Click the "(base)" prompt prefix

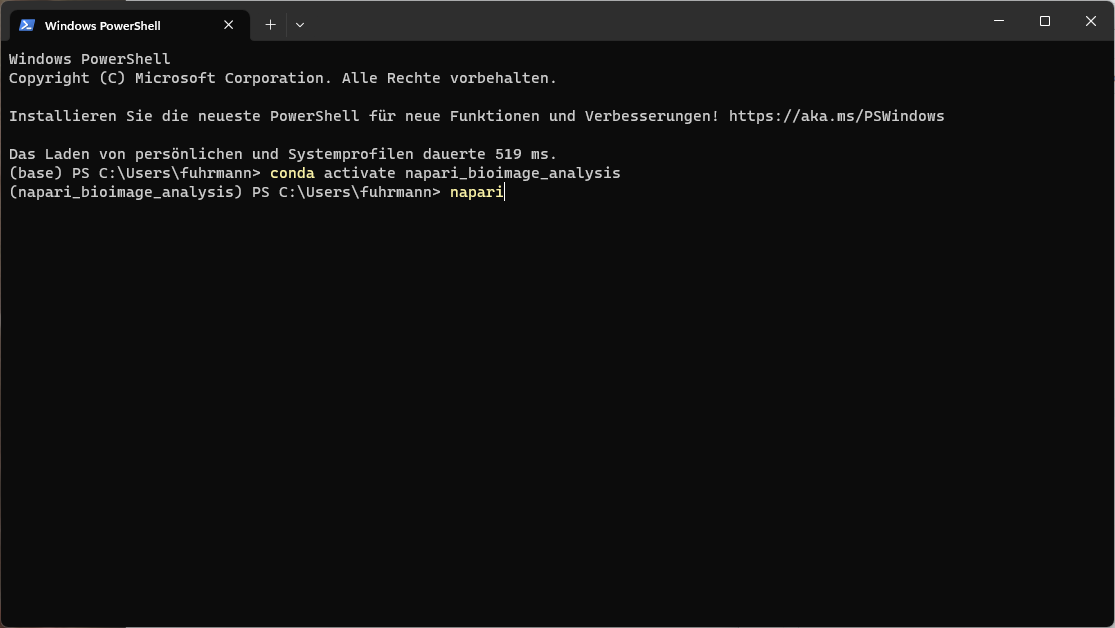tap(36, 174)
